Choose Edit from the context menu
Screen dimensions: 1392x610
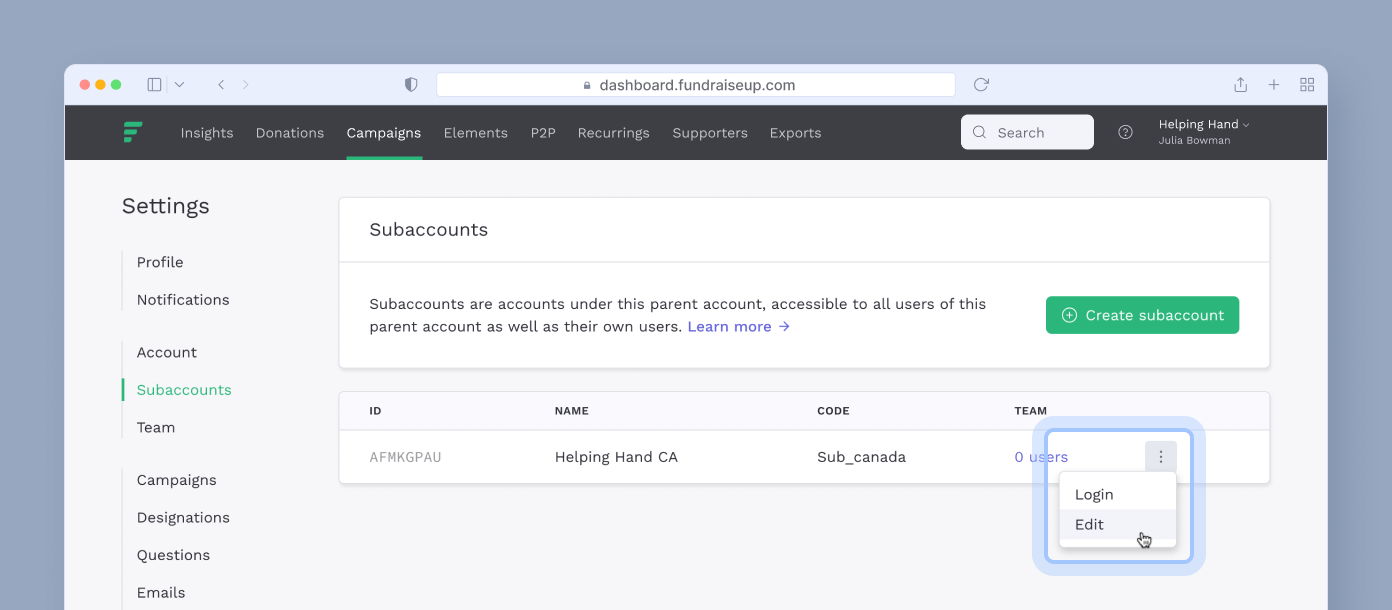click(1118, 525)
